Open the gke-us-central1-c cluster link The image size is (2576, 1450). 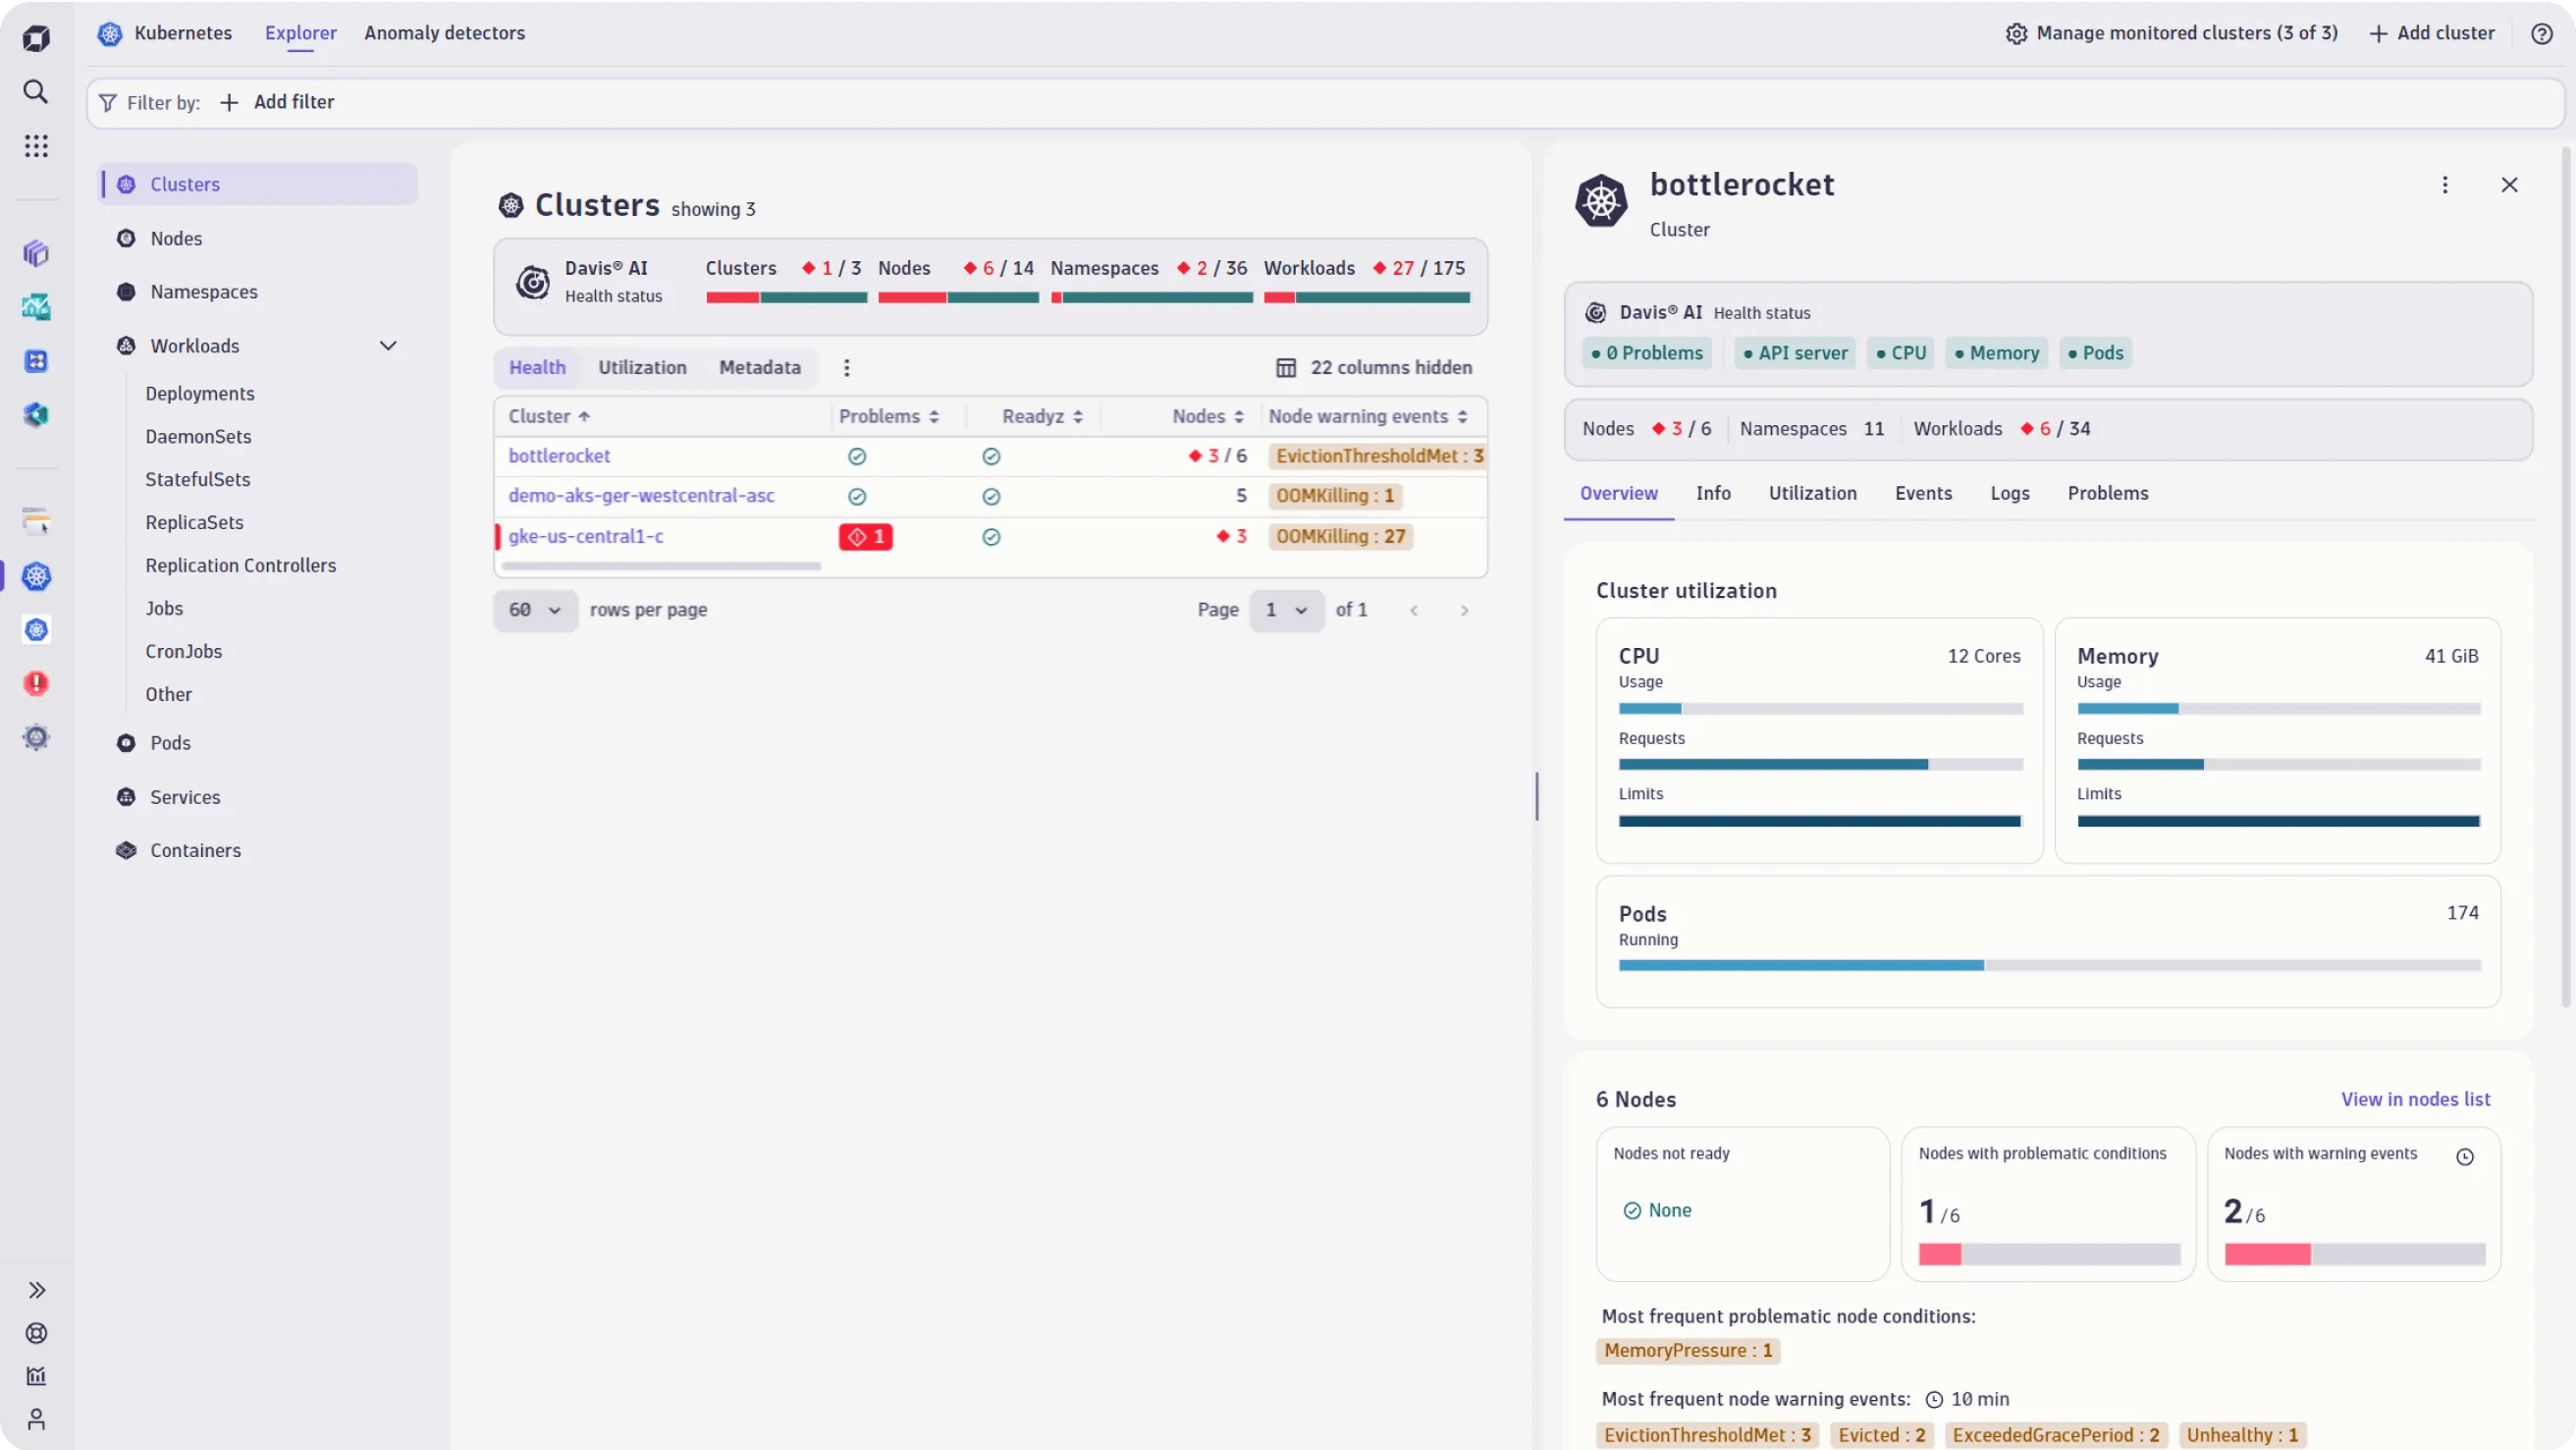[585, 537]
